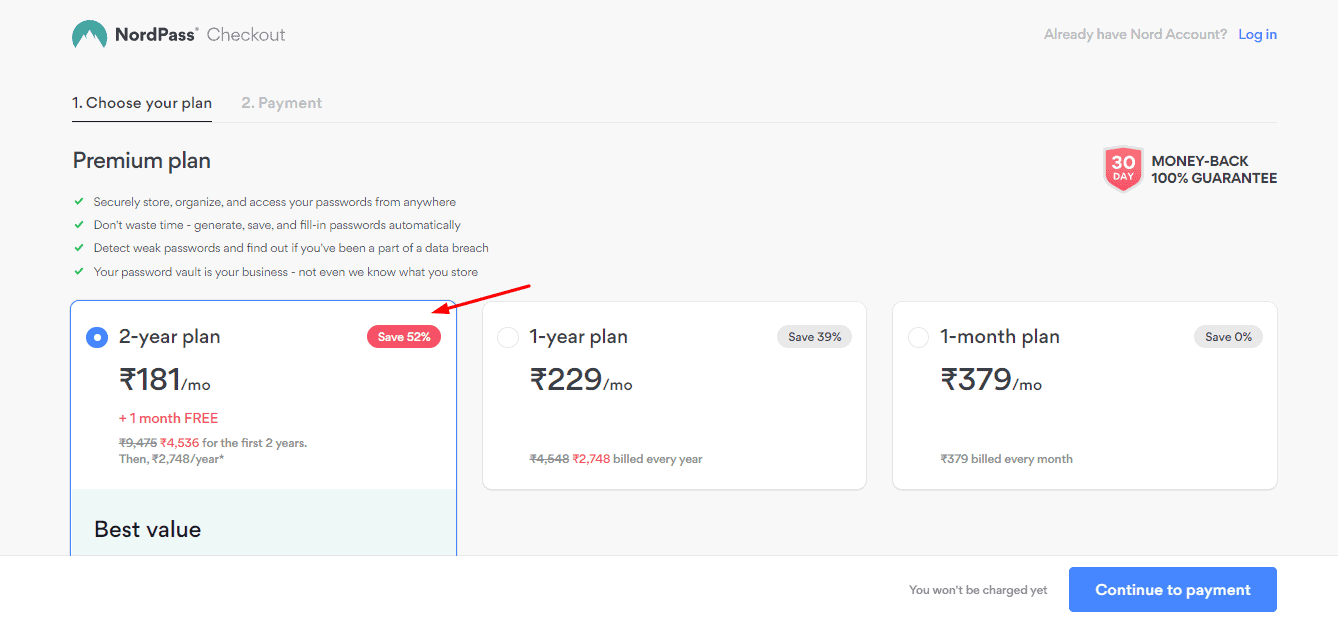Select the 2-year plan radio button
The height and width of the screenshot is (622, 1338).
[96, 338]
